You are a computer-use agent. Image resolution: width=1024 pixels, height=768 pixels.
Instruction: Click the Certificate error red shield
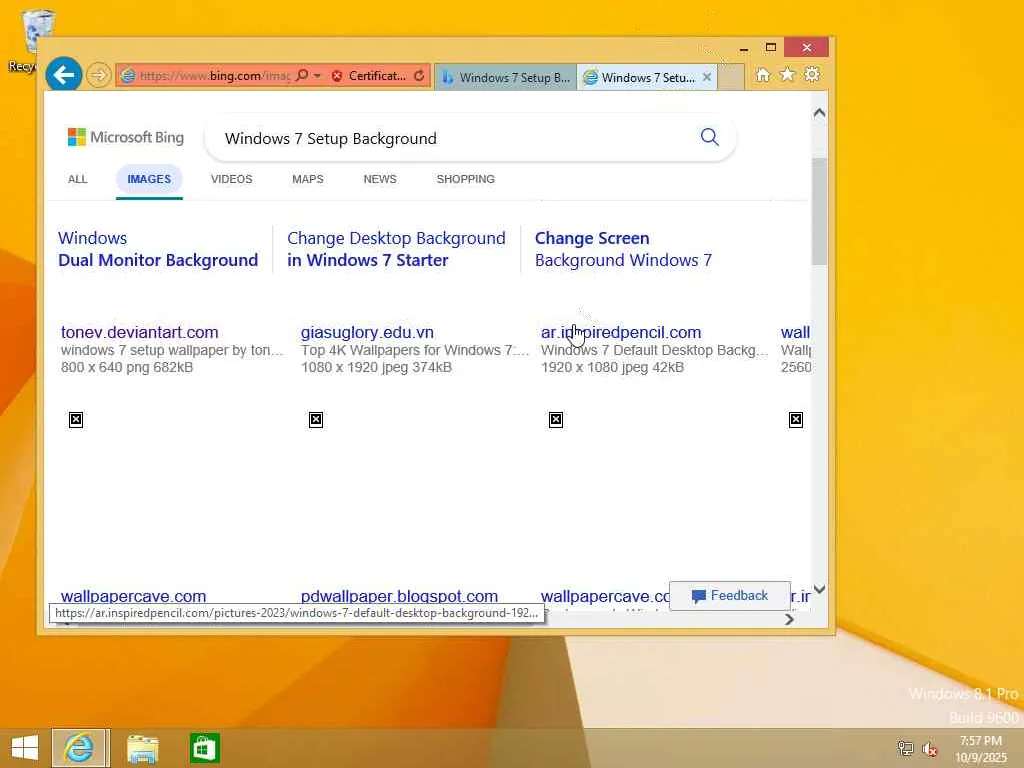coord(337,76)
